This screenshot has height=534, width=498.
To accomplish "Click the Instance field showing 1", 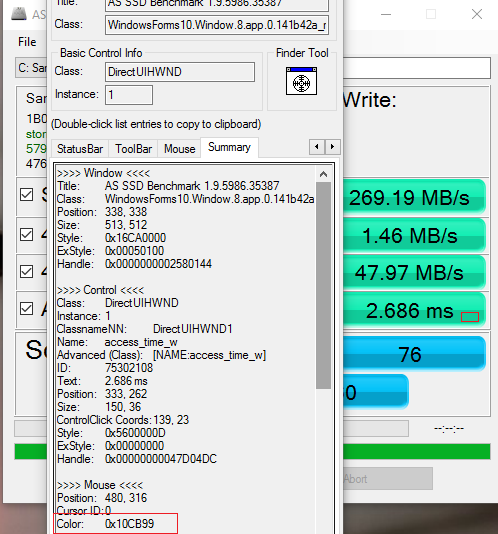I will pos(129,95).
